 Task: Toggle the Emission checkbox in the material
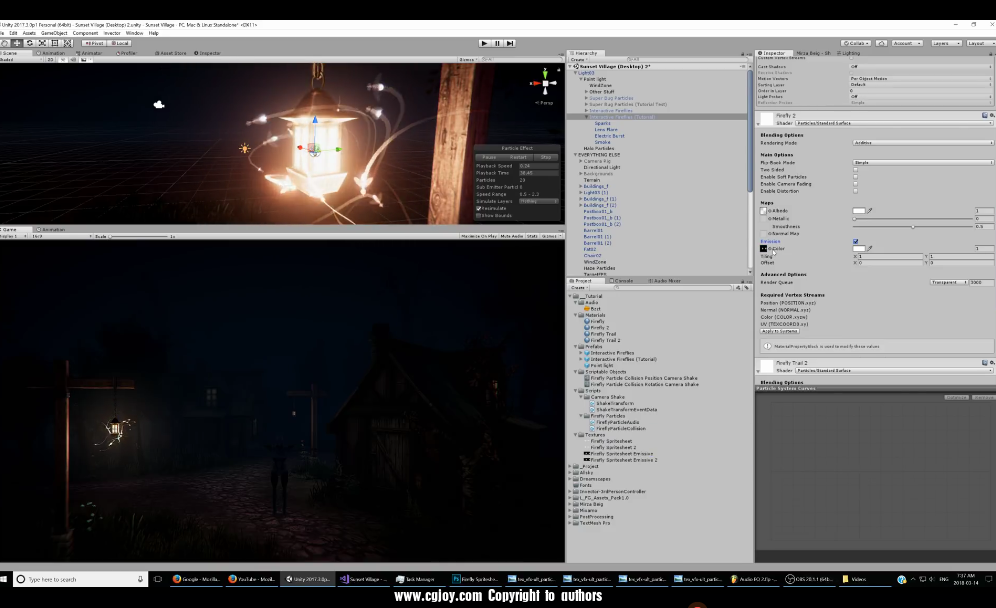[855, 241]
